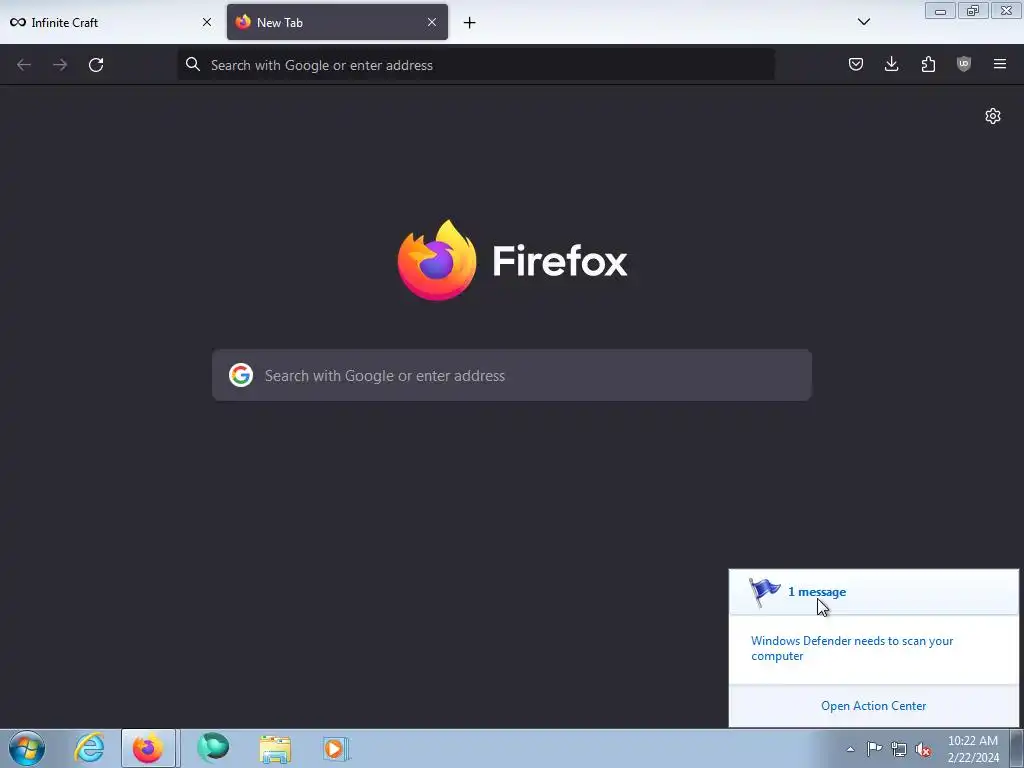Go back one page
1024x768 pixels.
(24, 65)
